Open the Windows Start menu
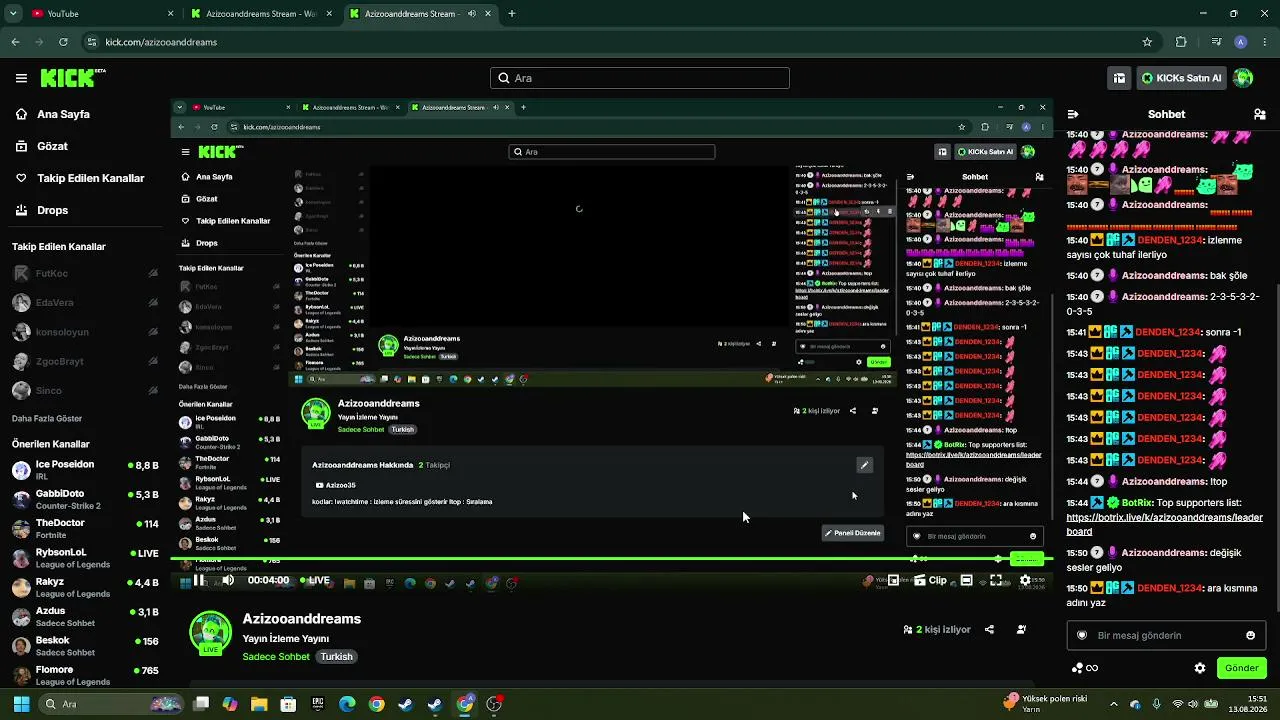This screenshot has width=1280, height=720. click(21, 704)
